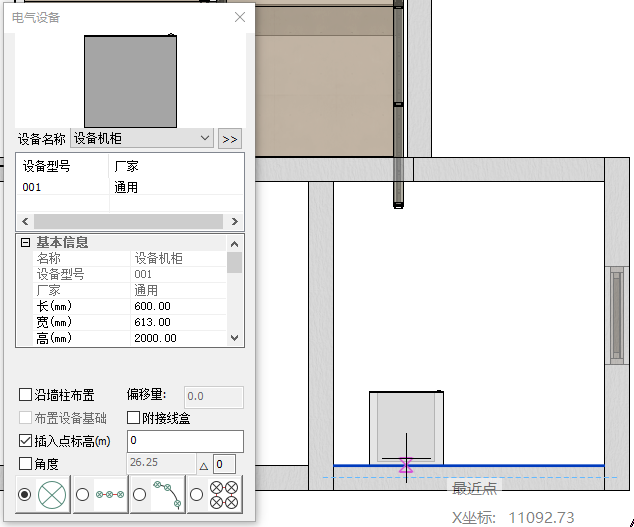Click the device preview thumbnail
The height and width of the screenshot is (527, 634).
point(130,81)
